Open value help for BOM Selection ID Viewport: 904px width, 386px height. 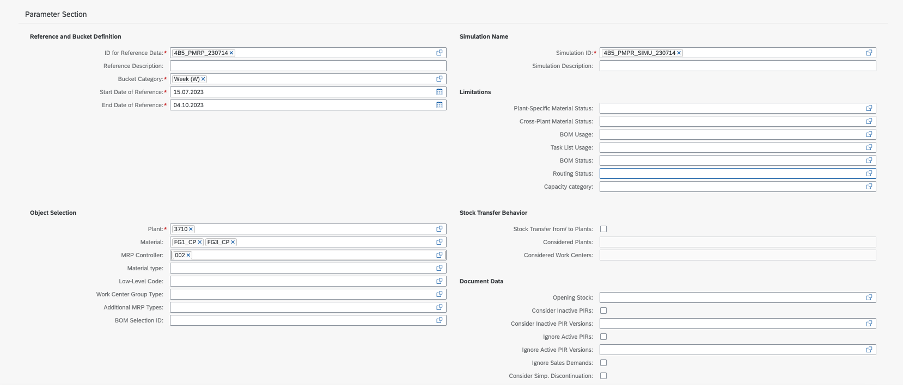[439, 320]
